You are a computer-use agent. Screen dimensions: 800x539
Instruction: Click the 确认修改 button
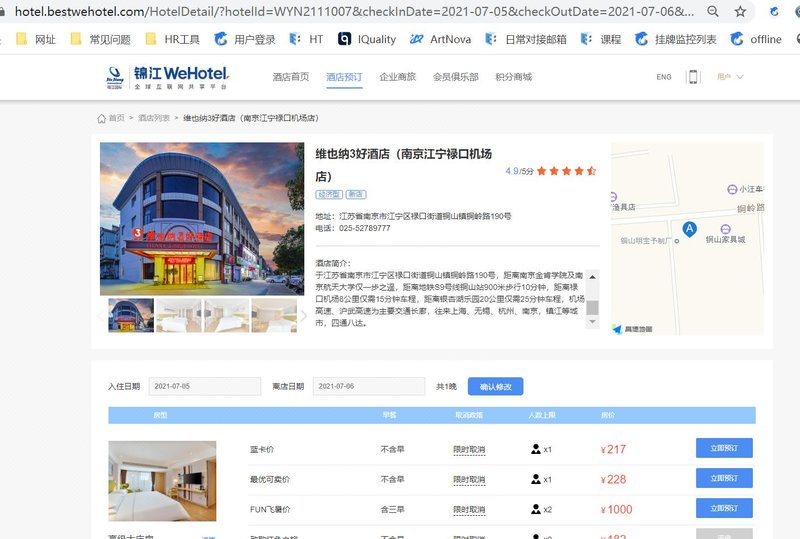click(495, 386)
